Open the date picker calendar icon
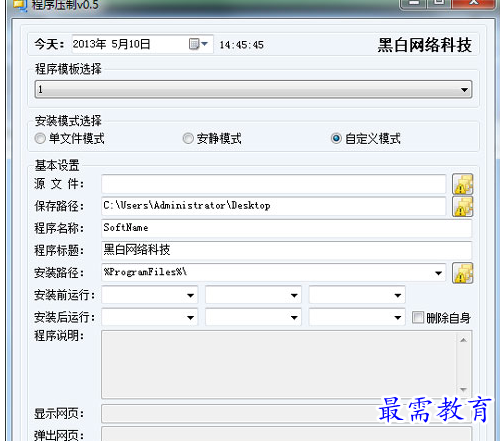 click(198, 44)
